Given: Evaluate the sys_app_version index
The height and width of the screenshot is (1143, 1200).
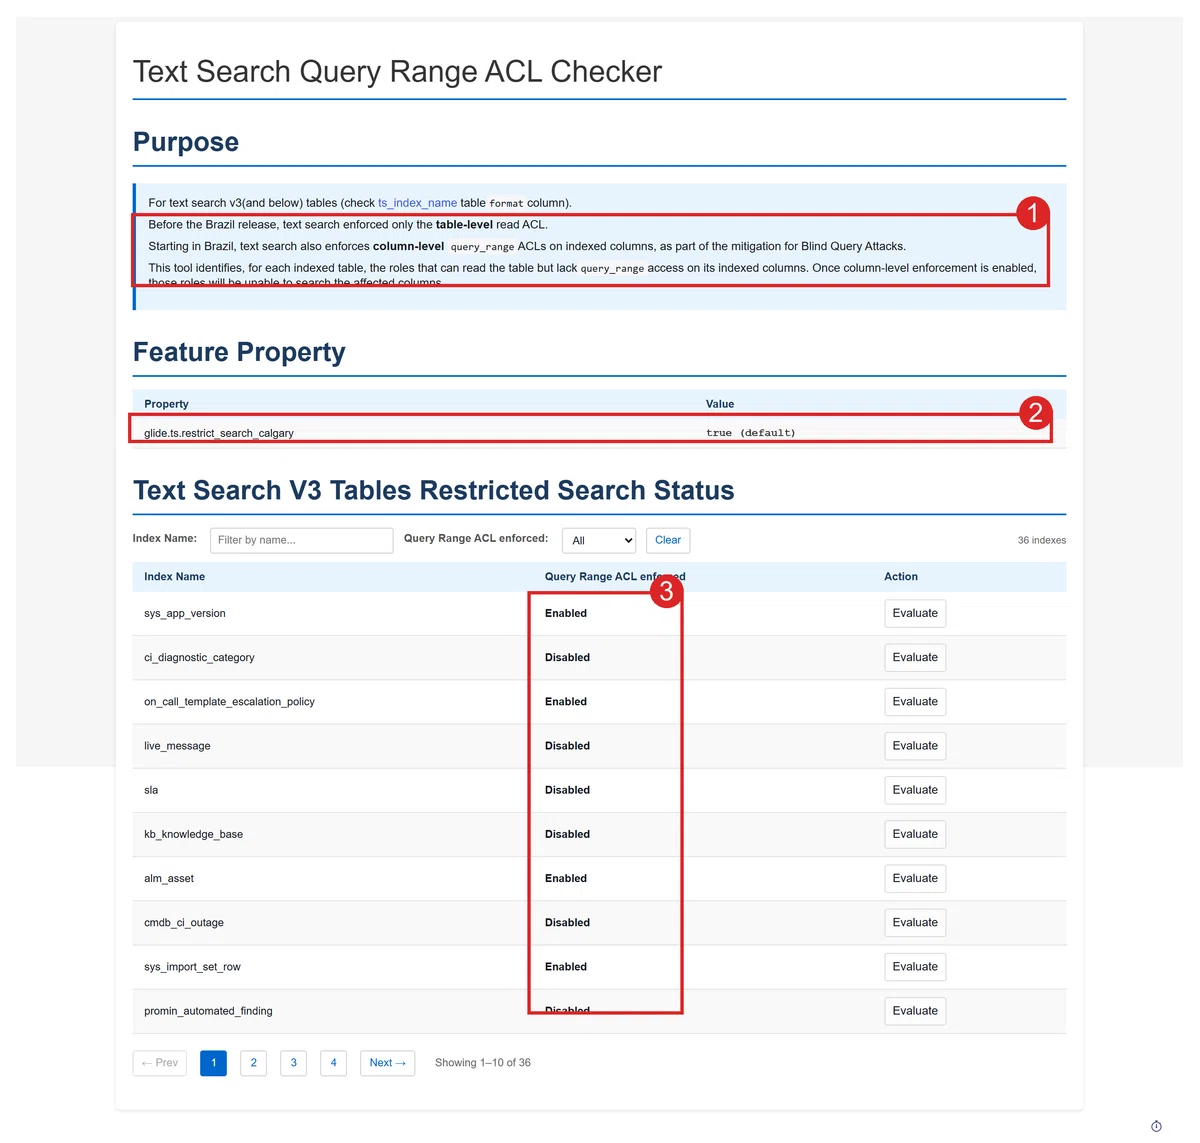Looking at the screenshot, I should (915, 614).
